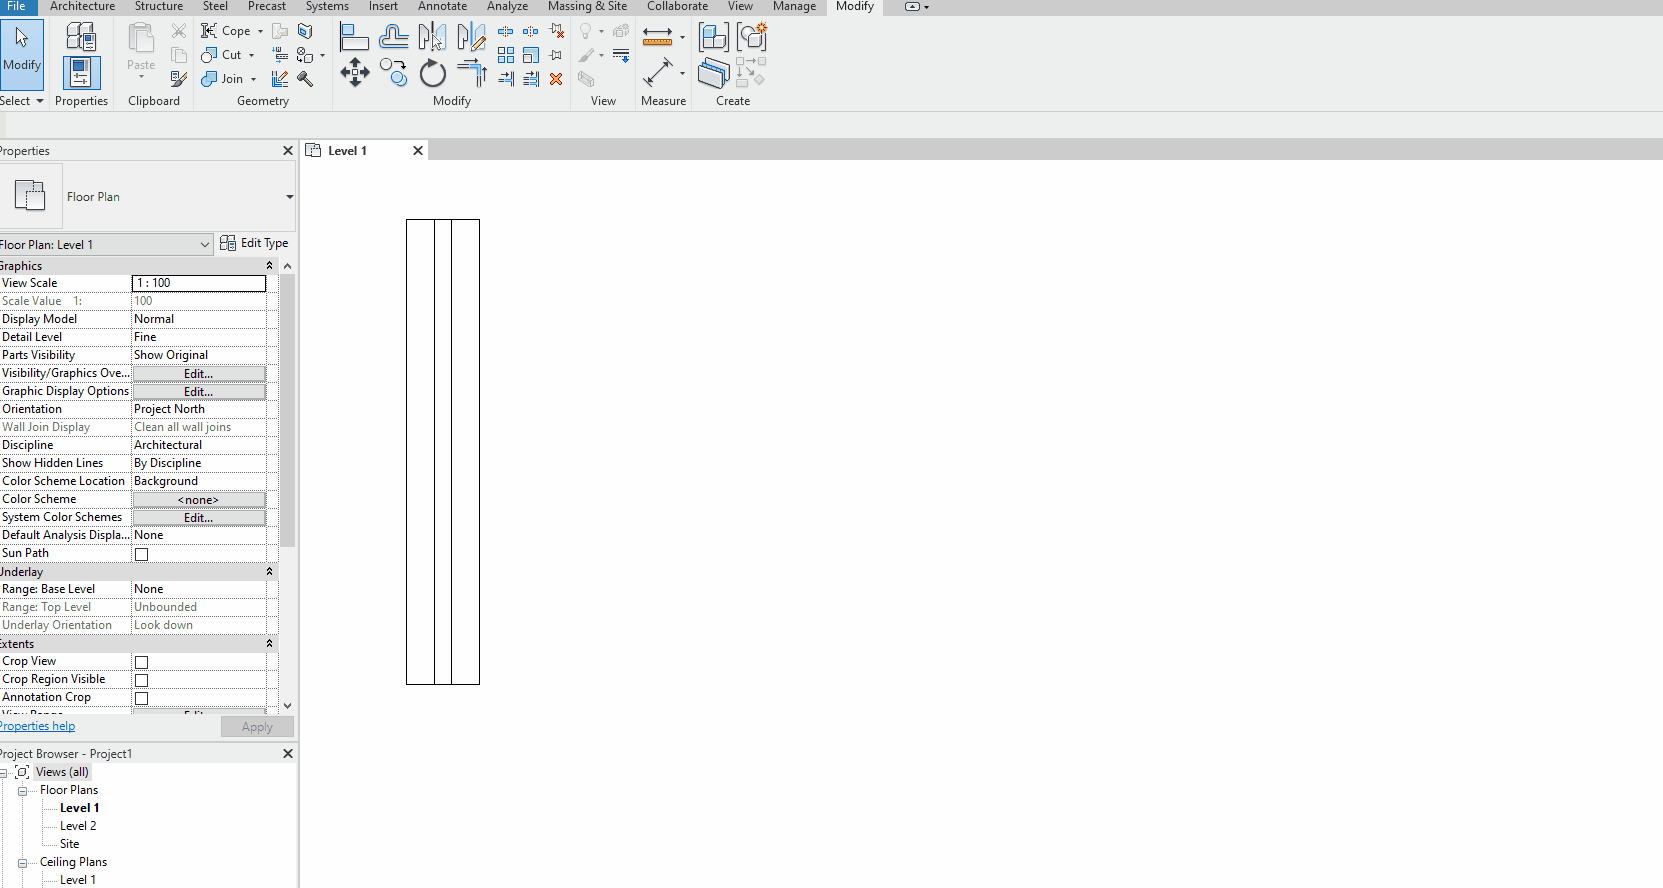Enable the Crop Region Visible checkbox
The height and width of the screenshot is (888, 1663).
click(141, 680)
